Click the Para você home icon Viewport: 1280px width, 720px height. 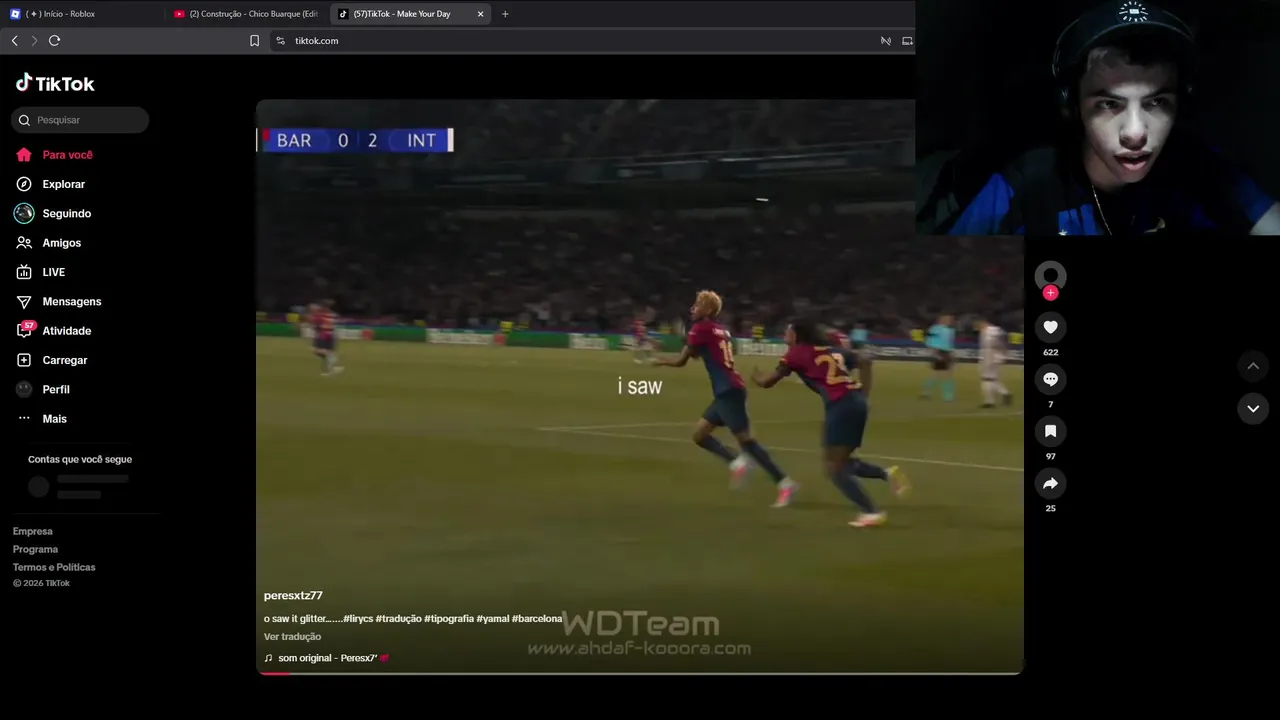[x=24, y=155]
